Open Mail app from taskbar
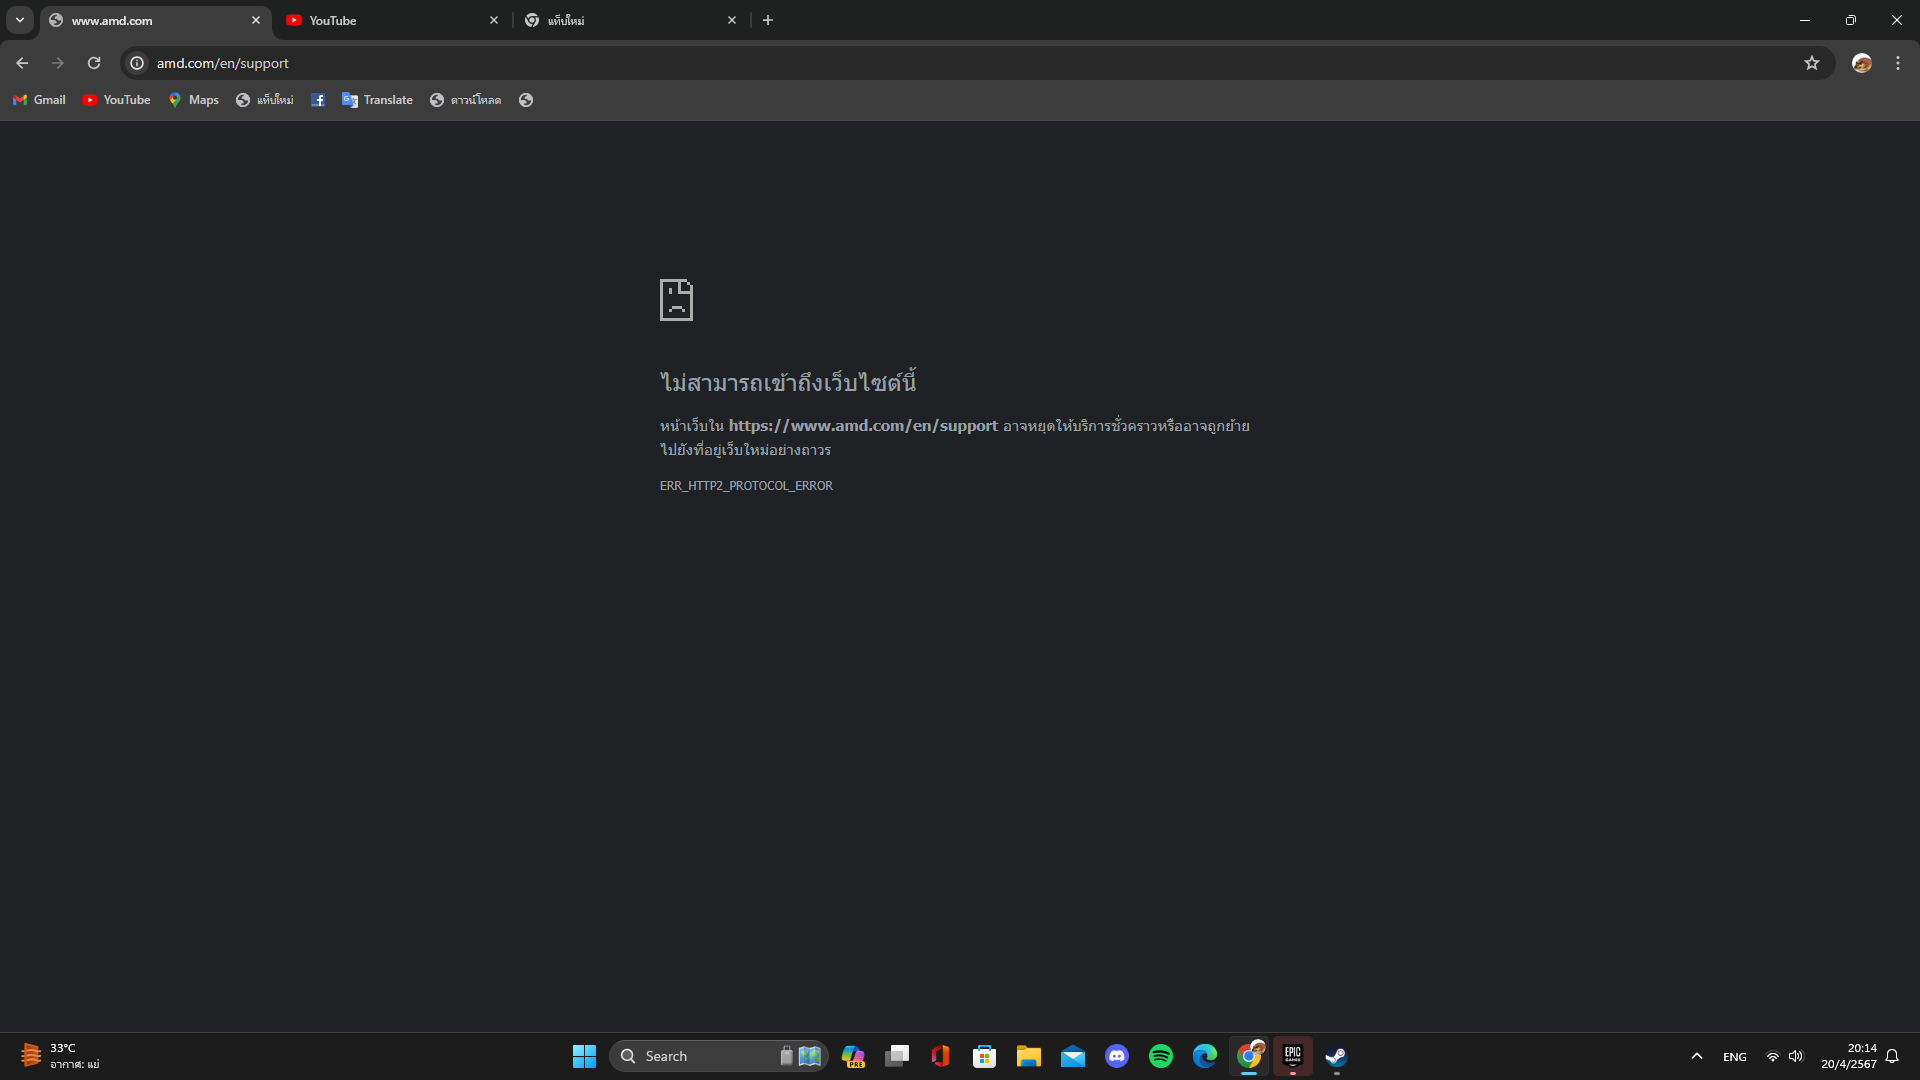This screenshot has height=1080, width=1920. point(1073,1056)
